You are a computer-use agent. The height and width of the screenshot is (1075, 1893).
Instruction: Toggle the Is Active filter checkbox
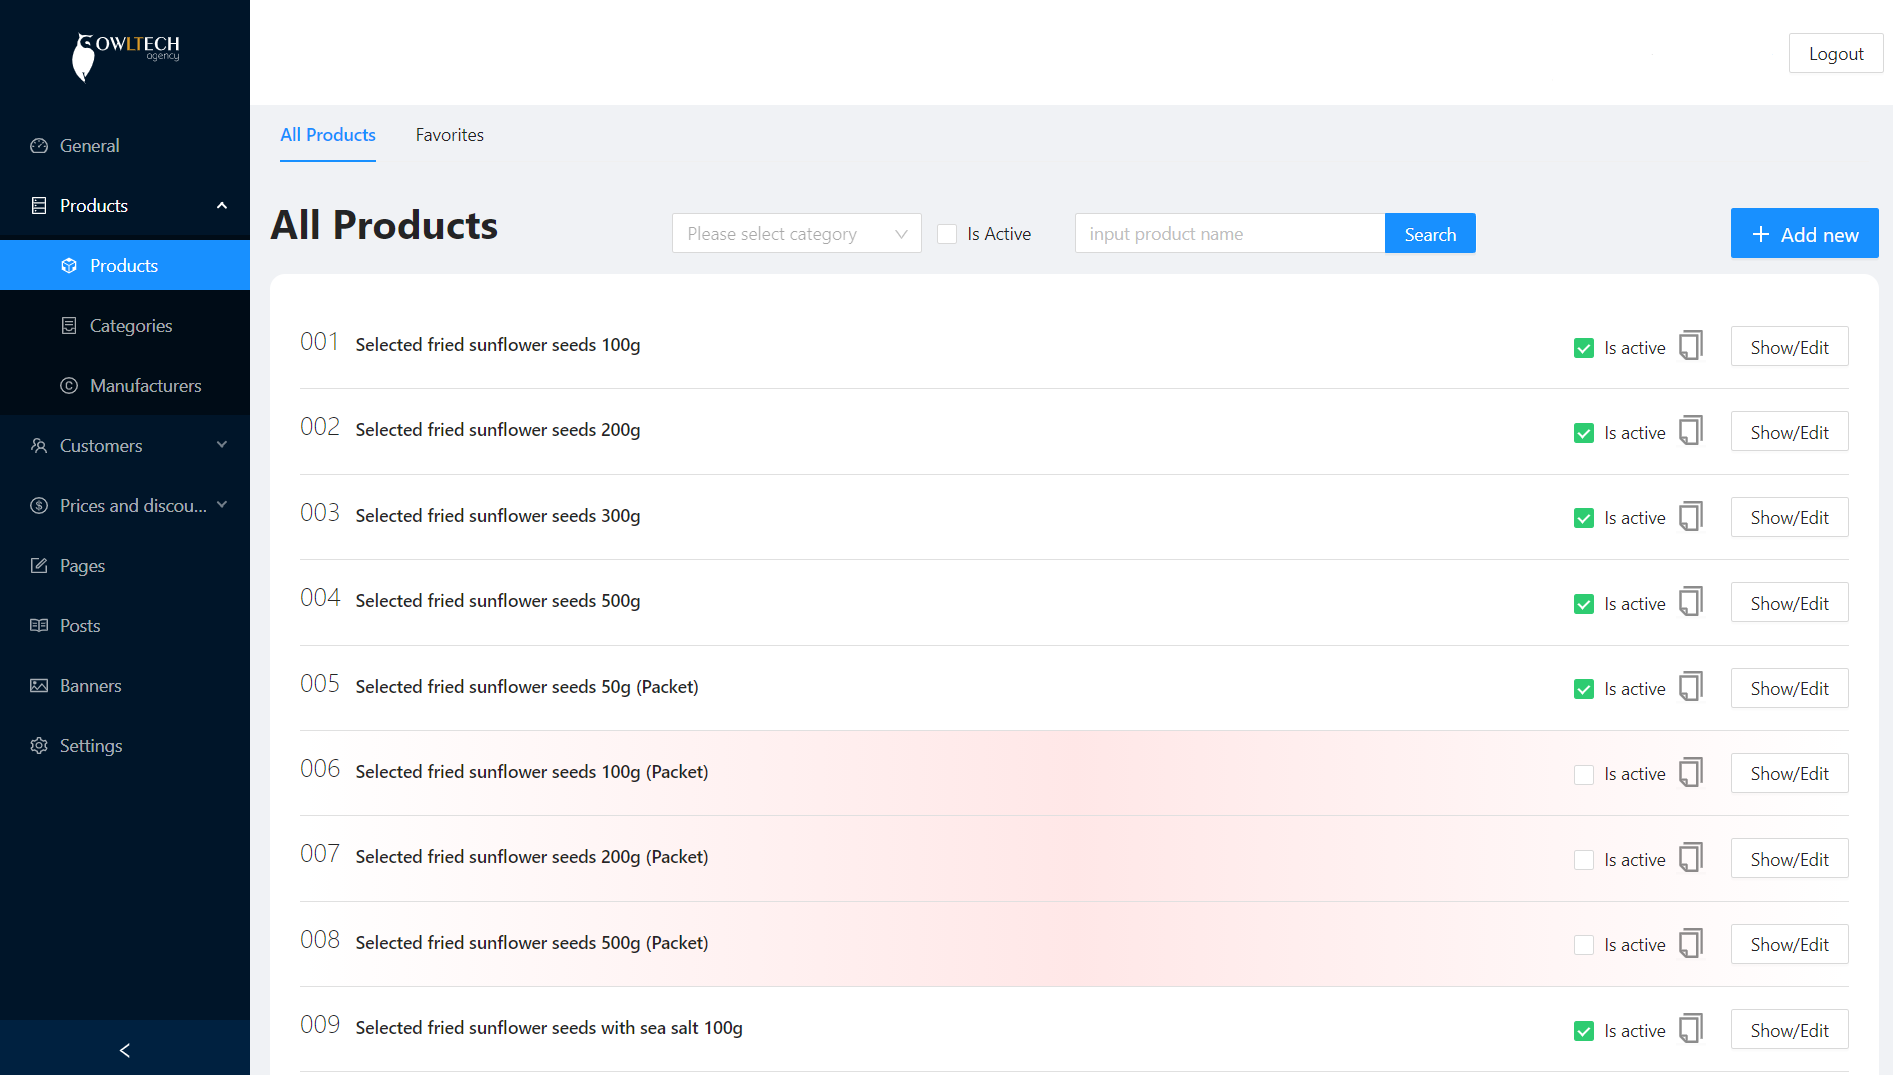pos(947,234)
